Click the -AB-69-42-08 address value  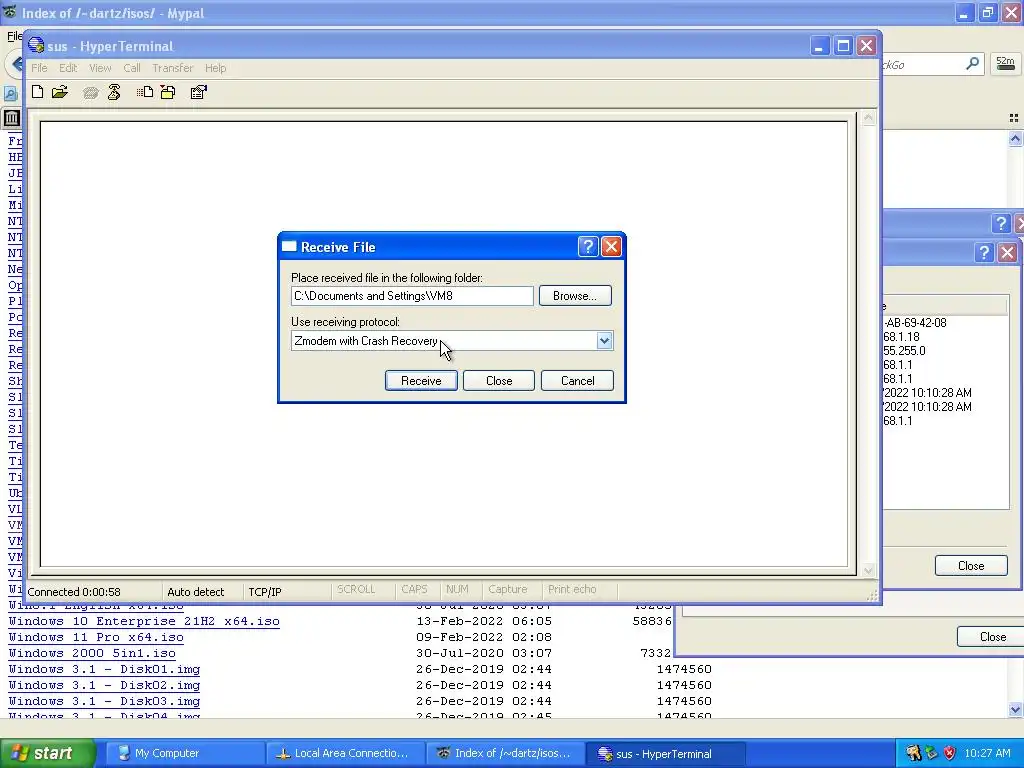tap(914, 323)
